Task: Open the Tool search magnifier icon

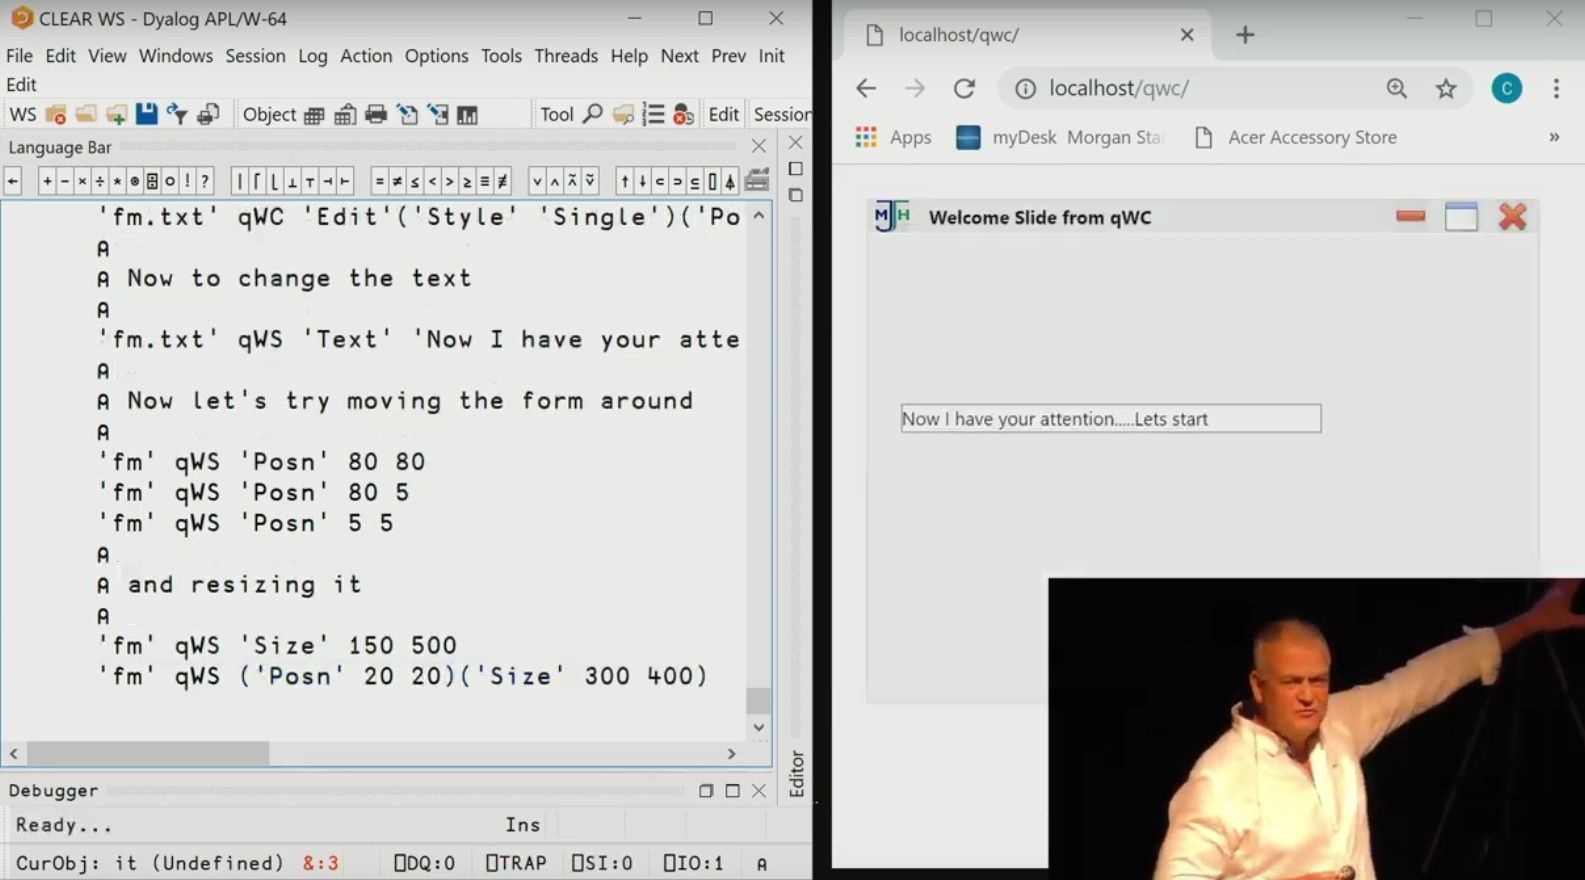Action: [592, 114]
